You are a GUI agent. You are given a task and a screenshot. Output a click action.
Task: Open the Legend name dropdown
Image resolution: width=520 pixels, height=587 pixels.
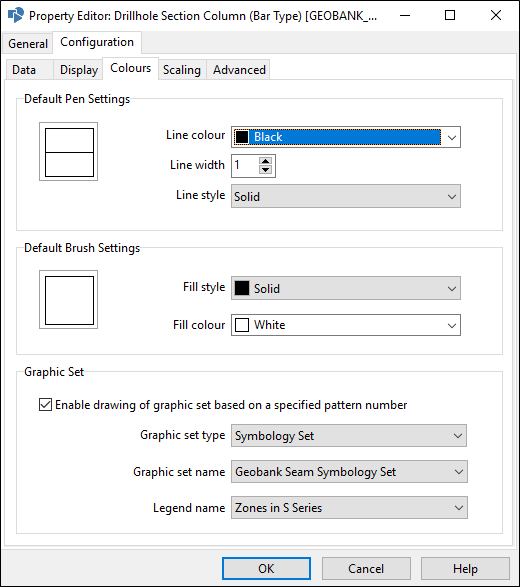coord(349,508)
